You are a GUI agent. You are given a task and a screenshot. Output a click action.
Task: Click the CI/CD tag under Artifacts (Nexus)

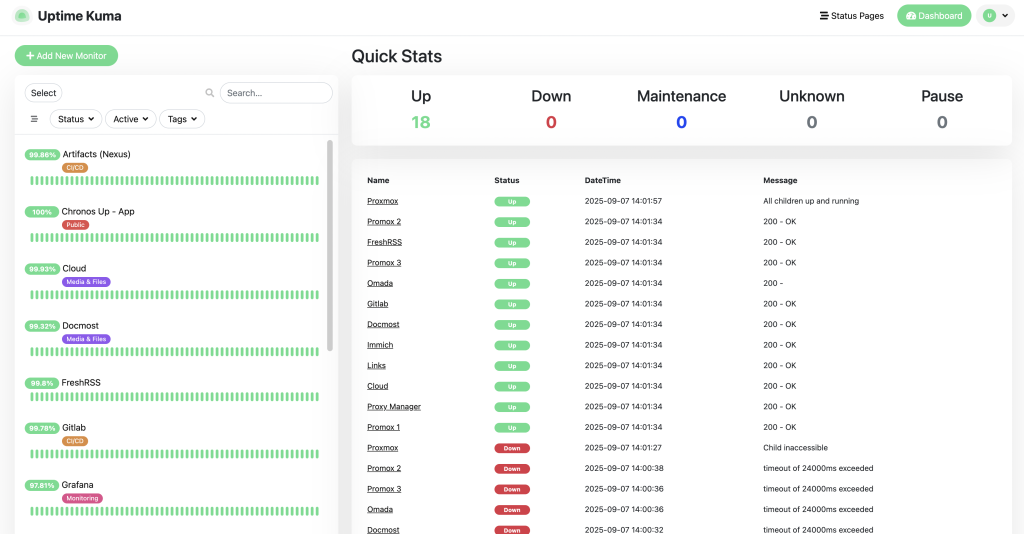tap(75, 168)
